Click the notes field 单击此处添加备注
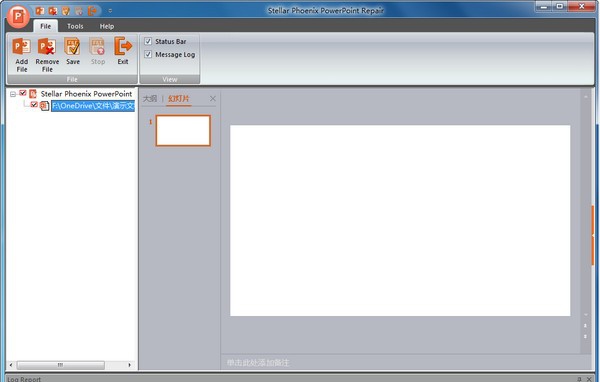Image resolution: width=600 pixels, height=382 pixels. point(258,362)
